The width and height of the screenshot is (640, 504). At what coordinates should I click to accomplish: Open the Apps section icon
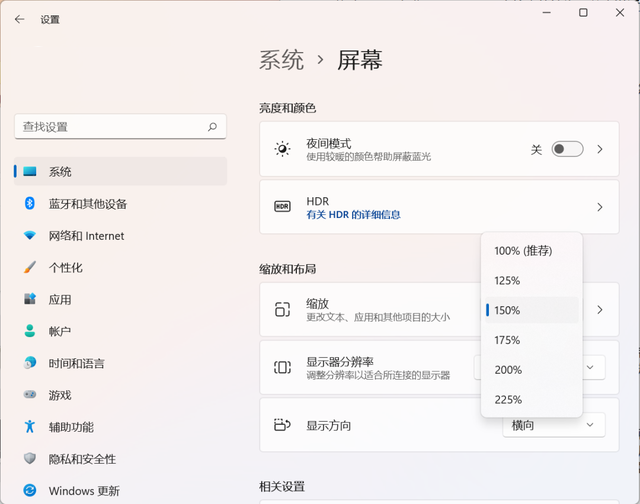click(30, 299)
